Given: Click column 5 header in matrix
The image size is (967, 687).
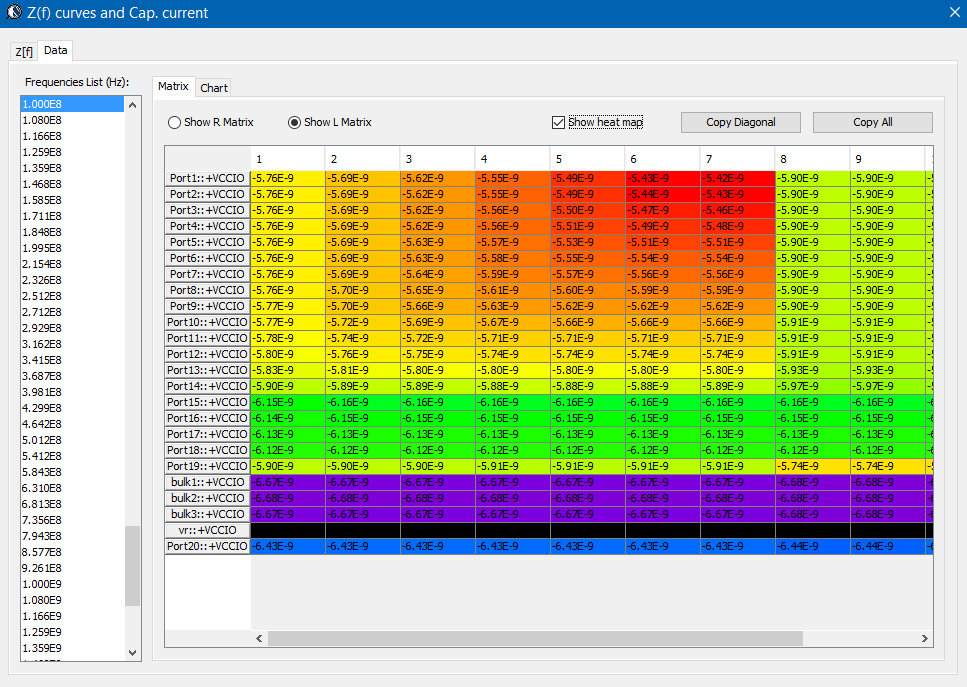Looking at the screenshot, I should coord(587,159).
